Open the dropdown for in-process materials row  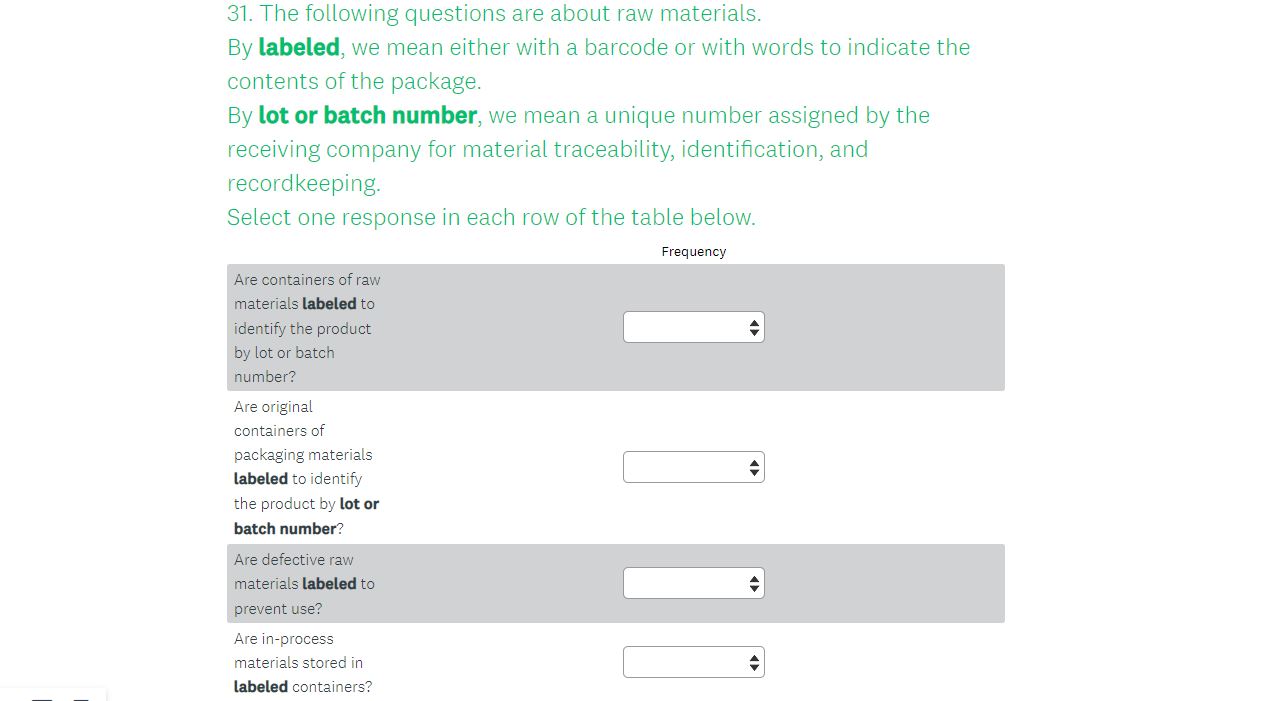pyautogui.click(x=693, y=662)
